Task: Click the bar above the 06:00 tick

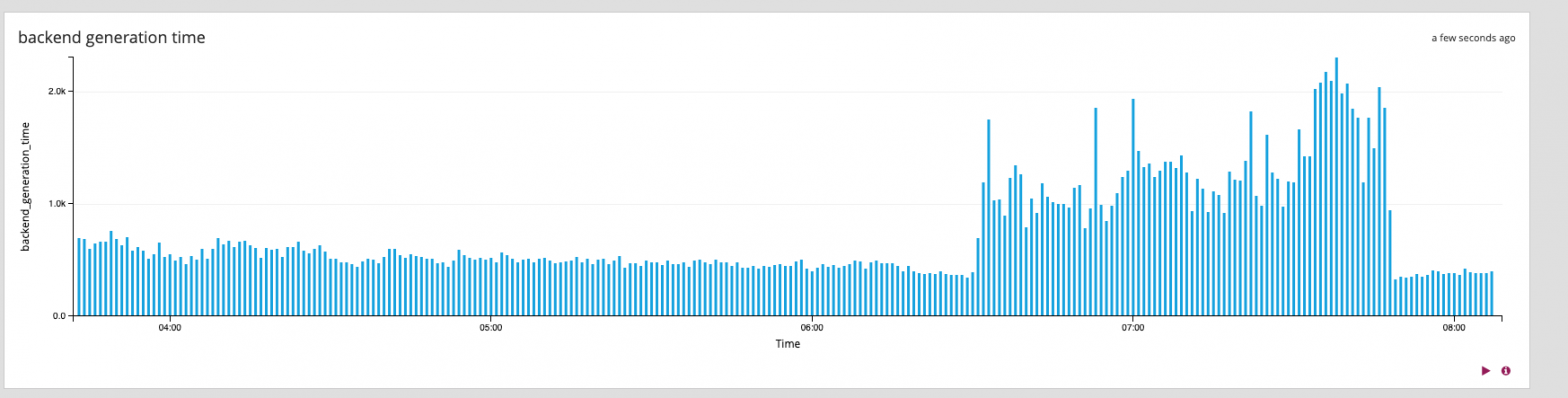Action: click(812, 292)
